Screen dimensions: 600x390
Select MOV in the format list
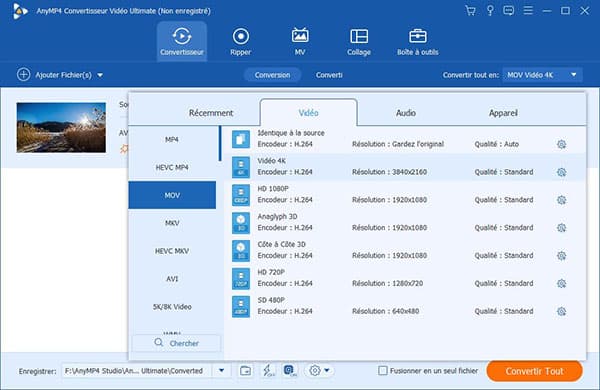172,195
